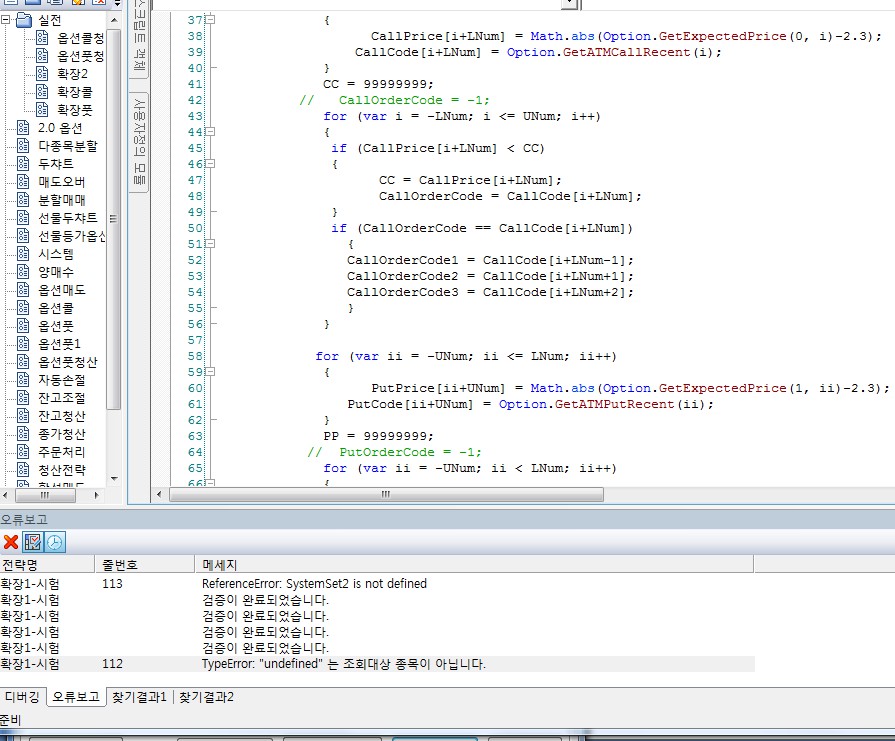The width and height of the screenshot is (895, 741).
Task: Click the 자동손절 script file icon
Action: point(23,380)
